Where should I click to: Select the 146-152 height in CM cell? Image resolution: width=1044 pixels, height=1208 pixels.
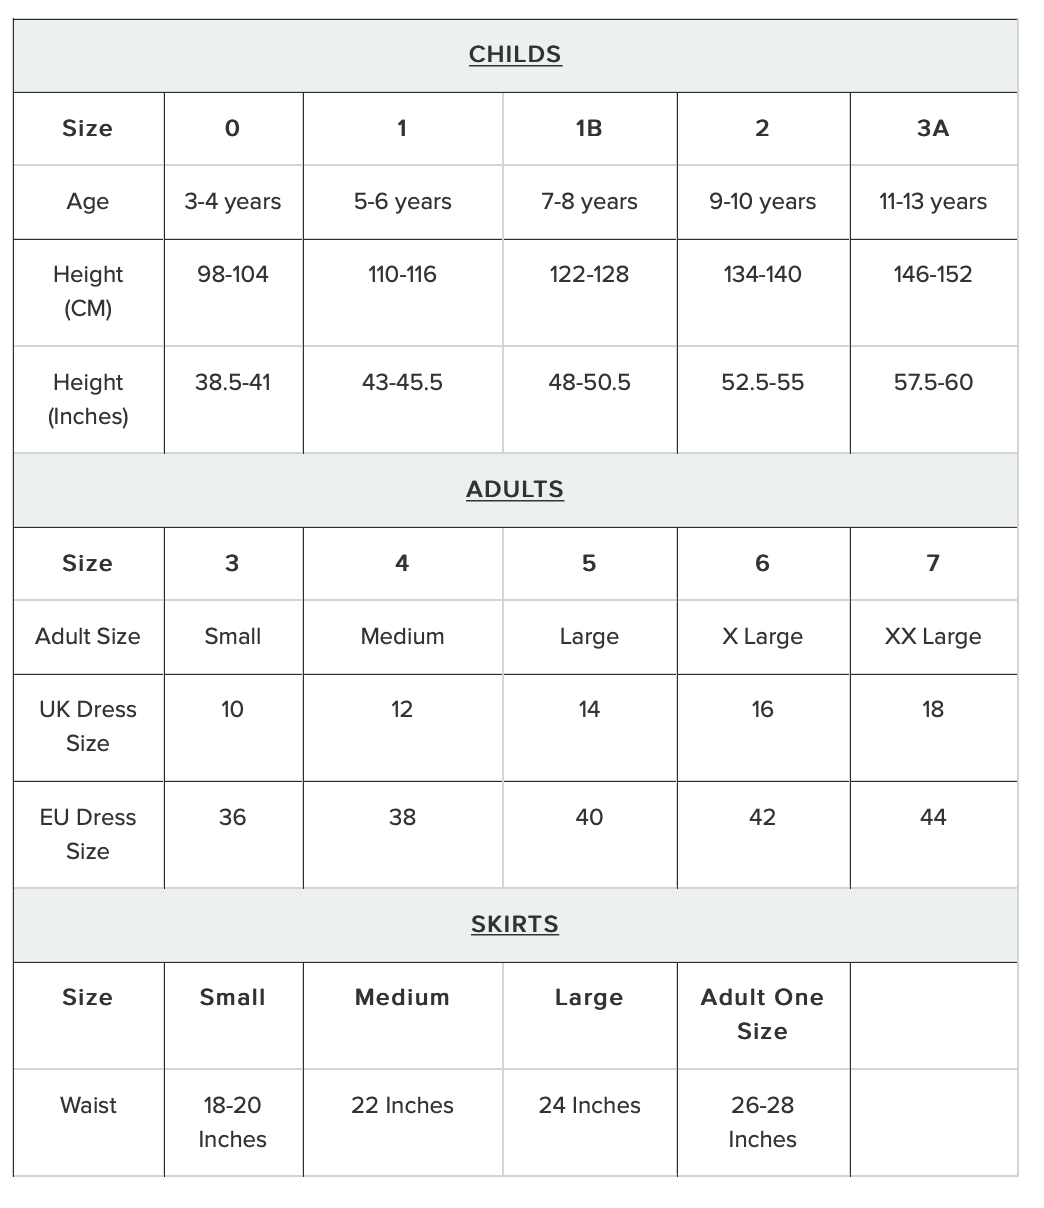[x=933, y=275]
